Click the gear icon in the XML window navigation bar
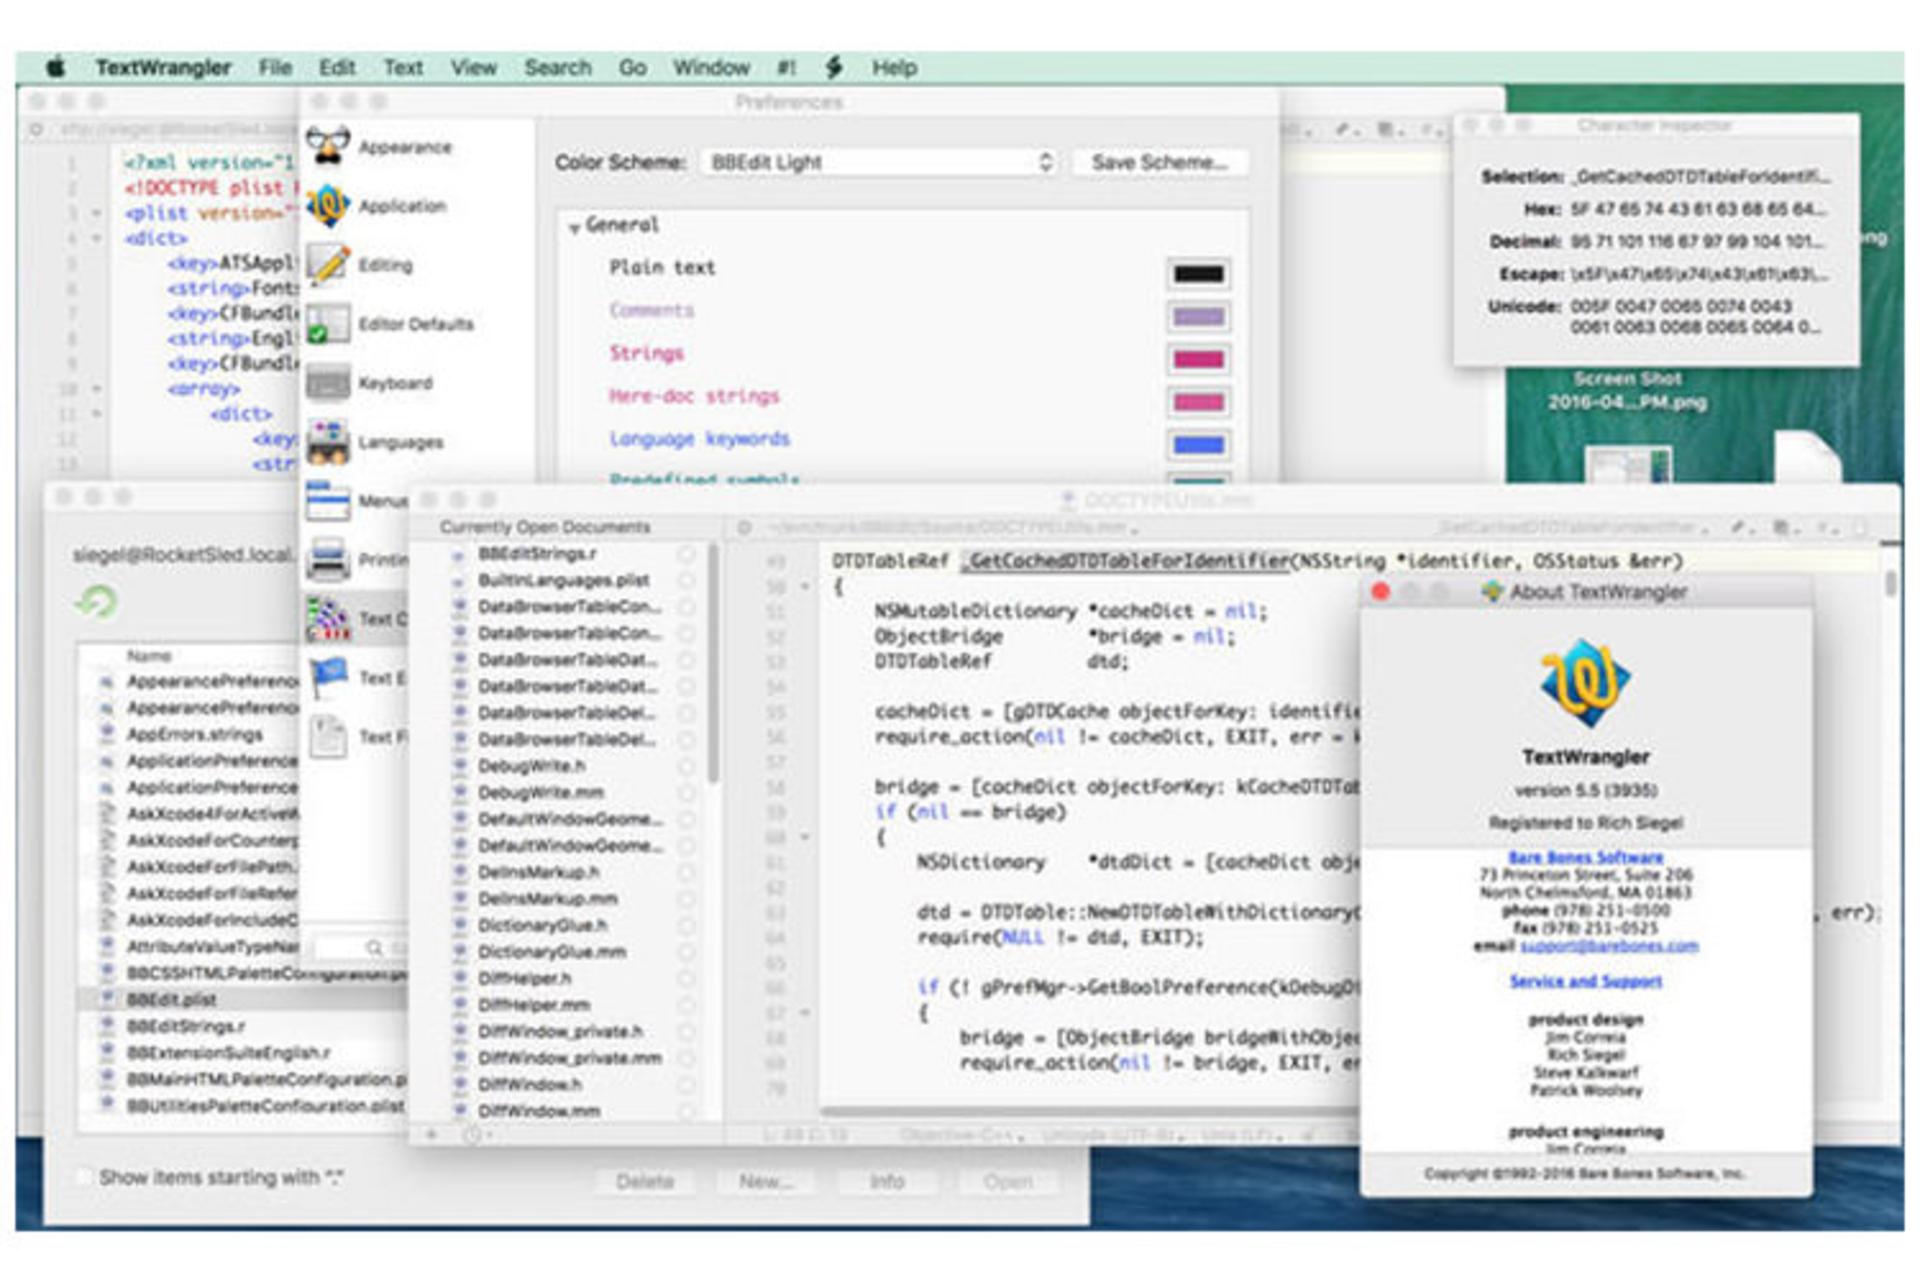 pos(36,129)
